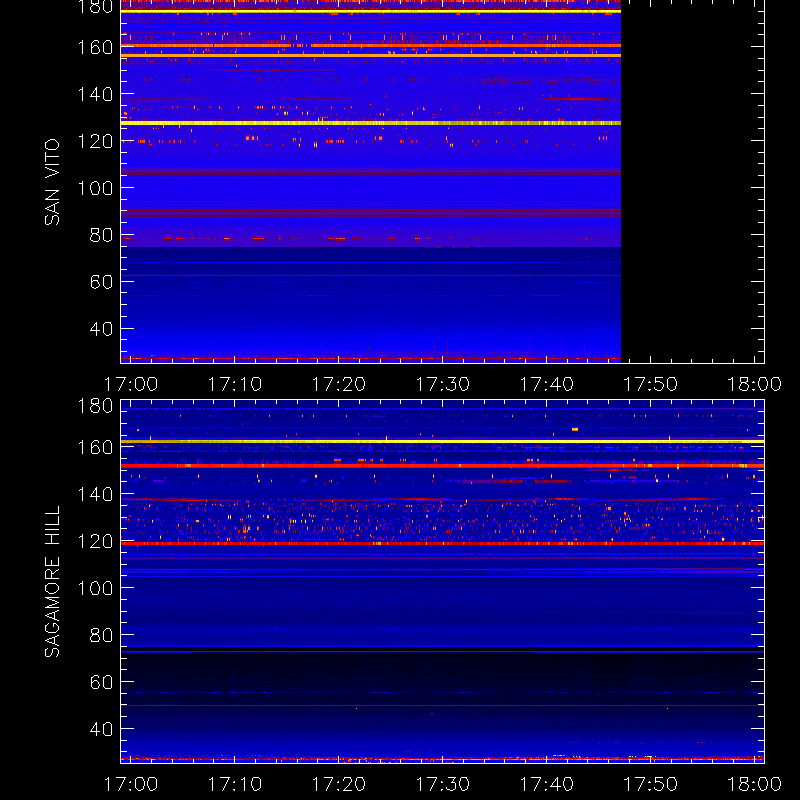Click the yellow band above 160 in Sagamore Hill
Viewport: 800px width, 800px height.
click(x=442, y=441)
